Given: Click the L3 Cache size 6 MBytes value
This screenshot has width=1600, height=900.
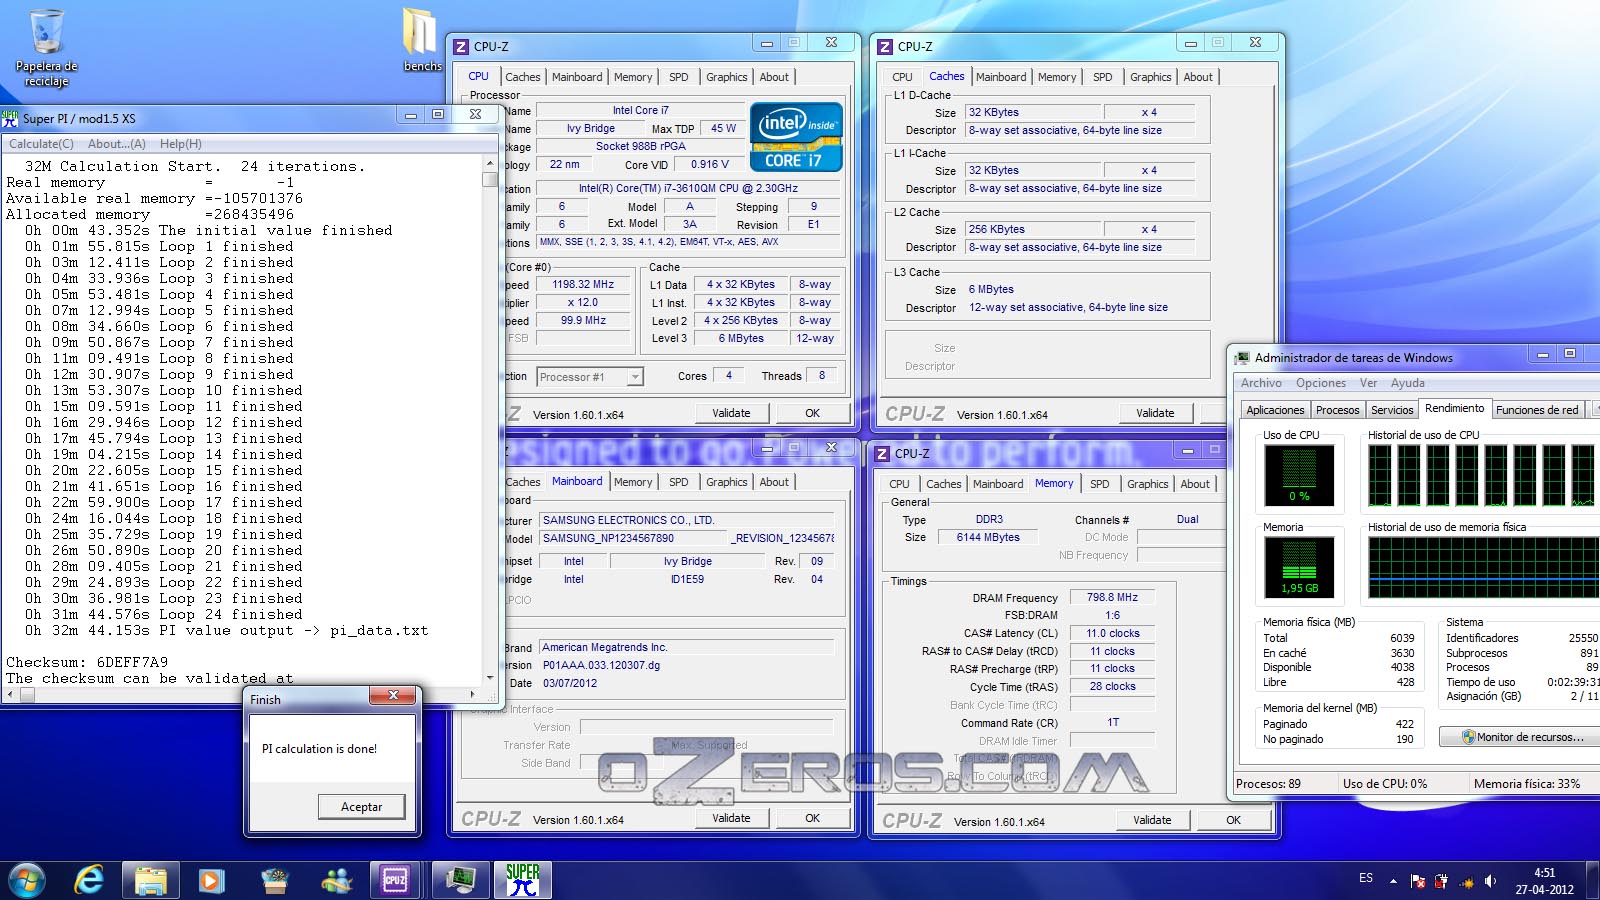Looking at the screenshot, I should click(991, 290).
